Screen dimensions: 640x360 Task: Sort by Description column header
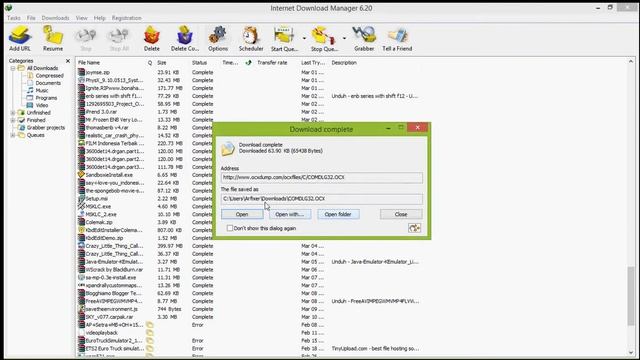tap(344, 63)
